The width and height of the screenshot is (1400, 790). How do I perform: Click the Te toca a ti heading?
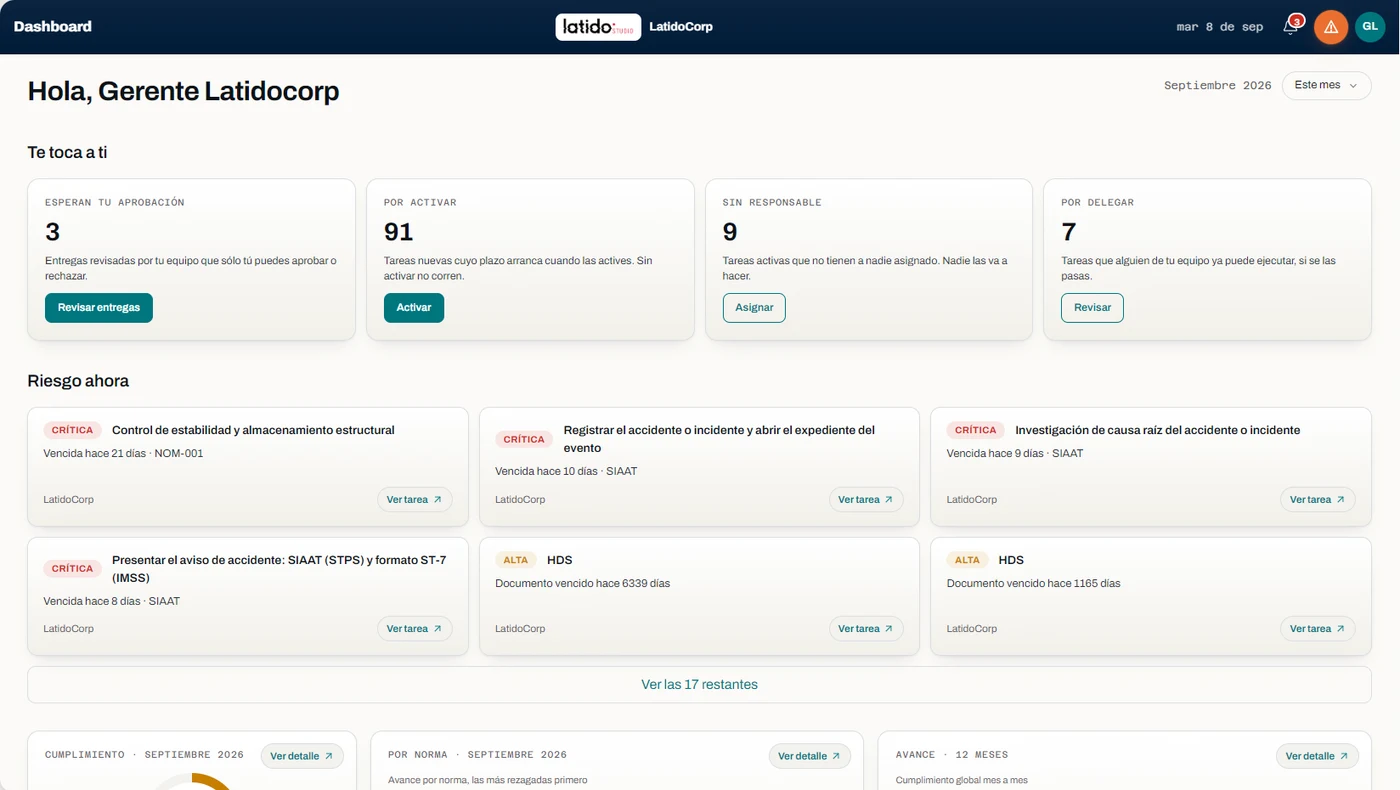coord(67,153)
